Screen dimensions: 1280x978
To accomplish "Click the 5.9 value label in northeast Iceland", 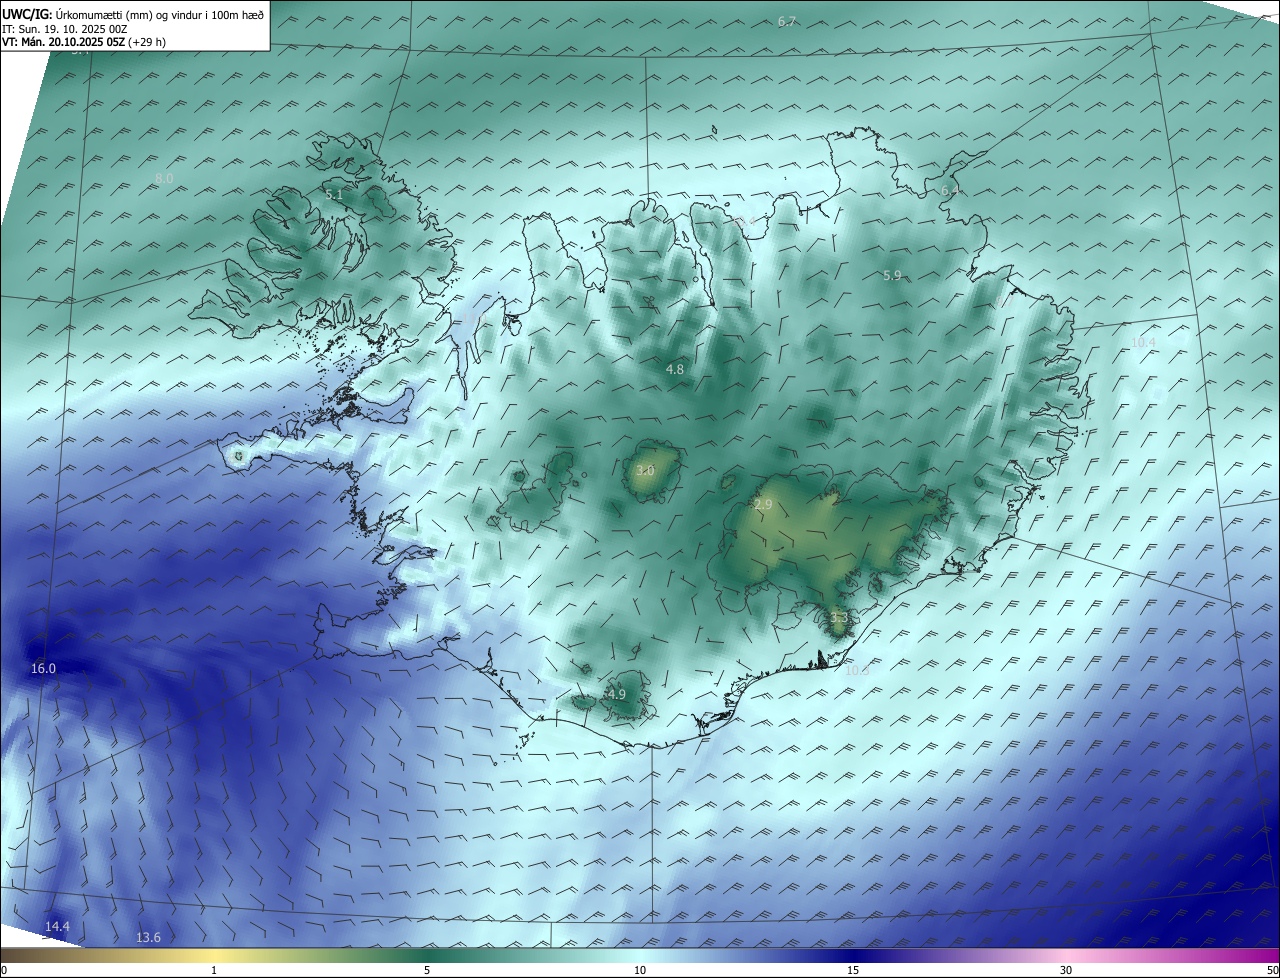I will pos(892,275).
